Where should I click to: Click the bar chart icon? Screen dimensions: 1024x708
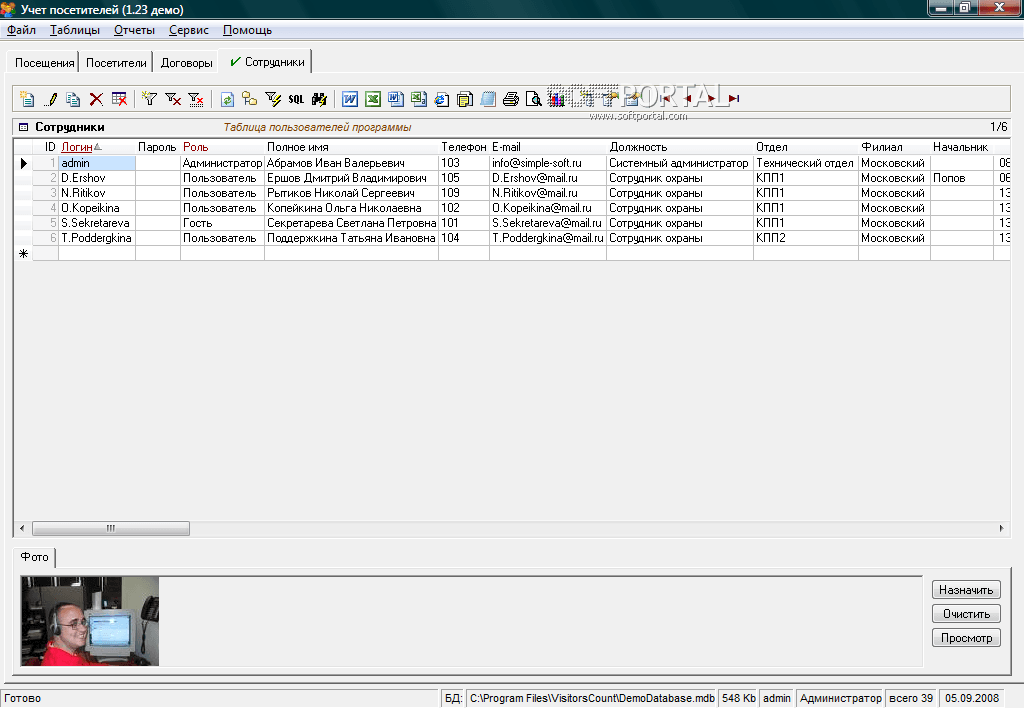pos(556,99)
